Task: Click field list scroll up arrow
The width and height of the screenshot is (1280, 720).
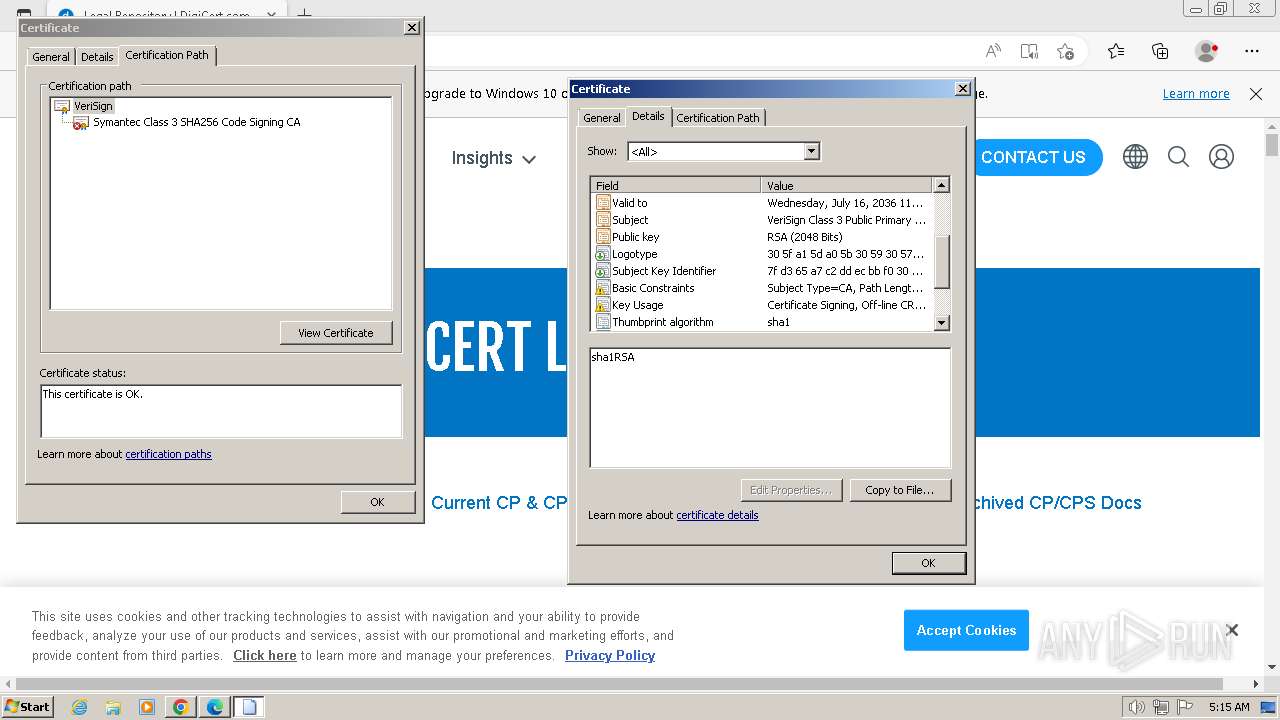Action: tap(941, 185)
